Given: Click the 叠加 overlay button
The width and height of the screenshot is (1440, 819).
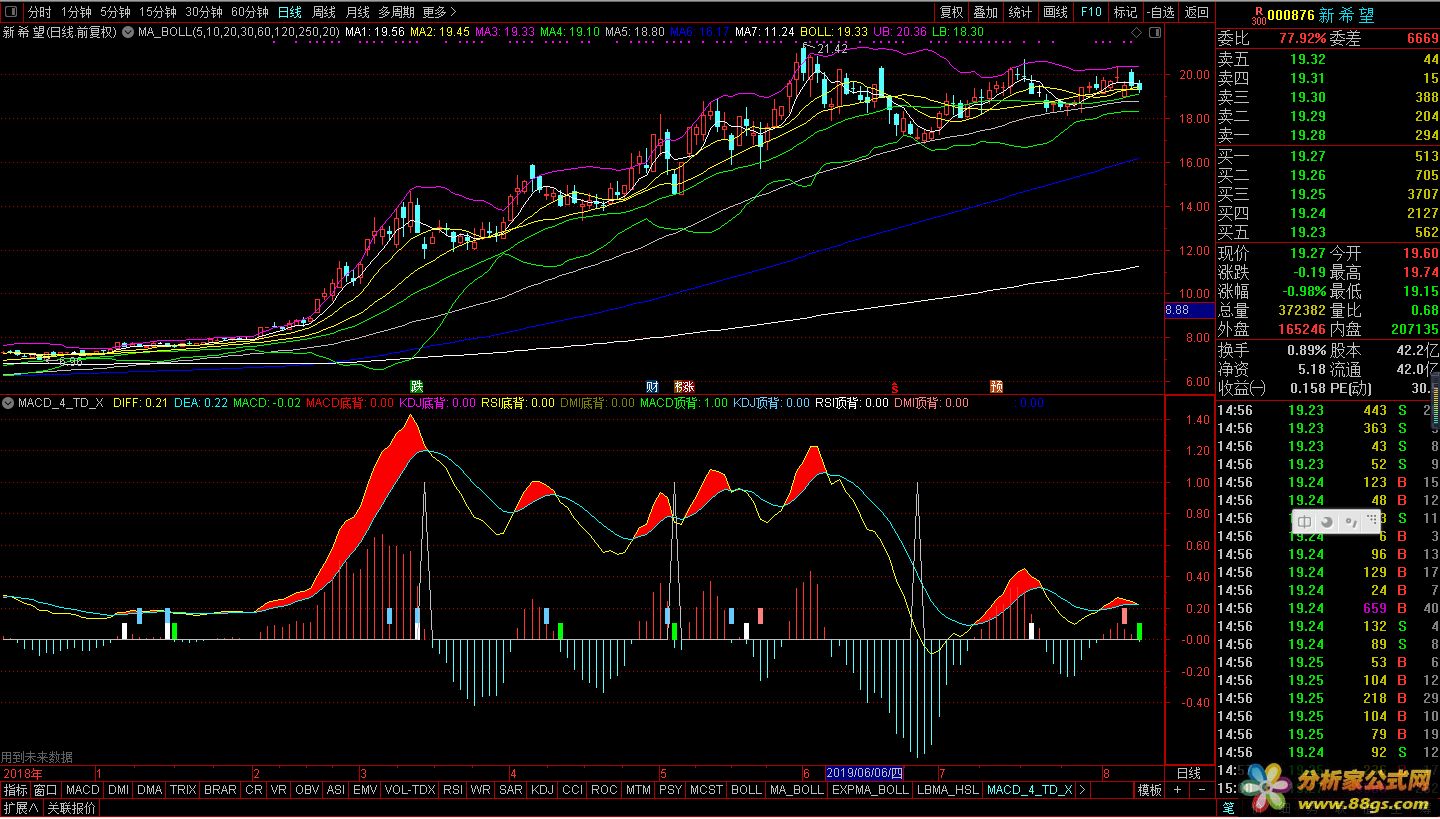Looking at the screenshot, I should [985, 12].
